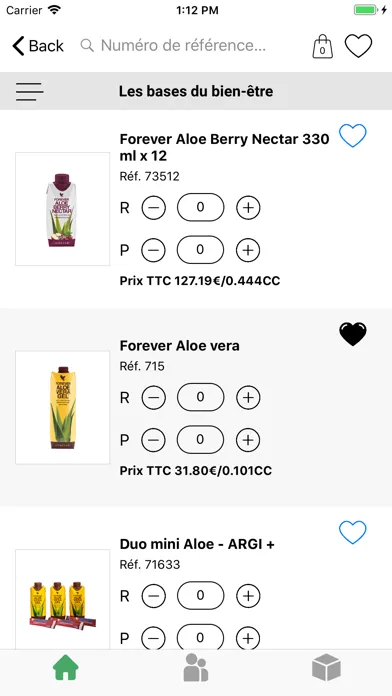Decrease P quantity for Aloe Berry Nectar
This screenshot has height=696, width=392.
(x=154, y=250)
